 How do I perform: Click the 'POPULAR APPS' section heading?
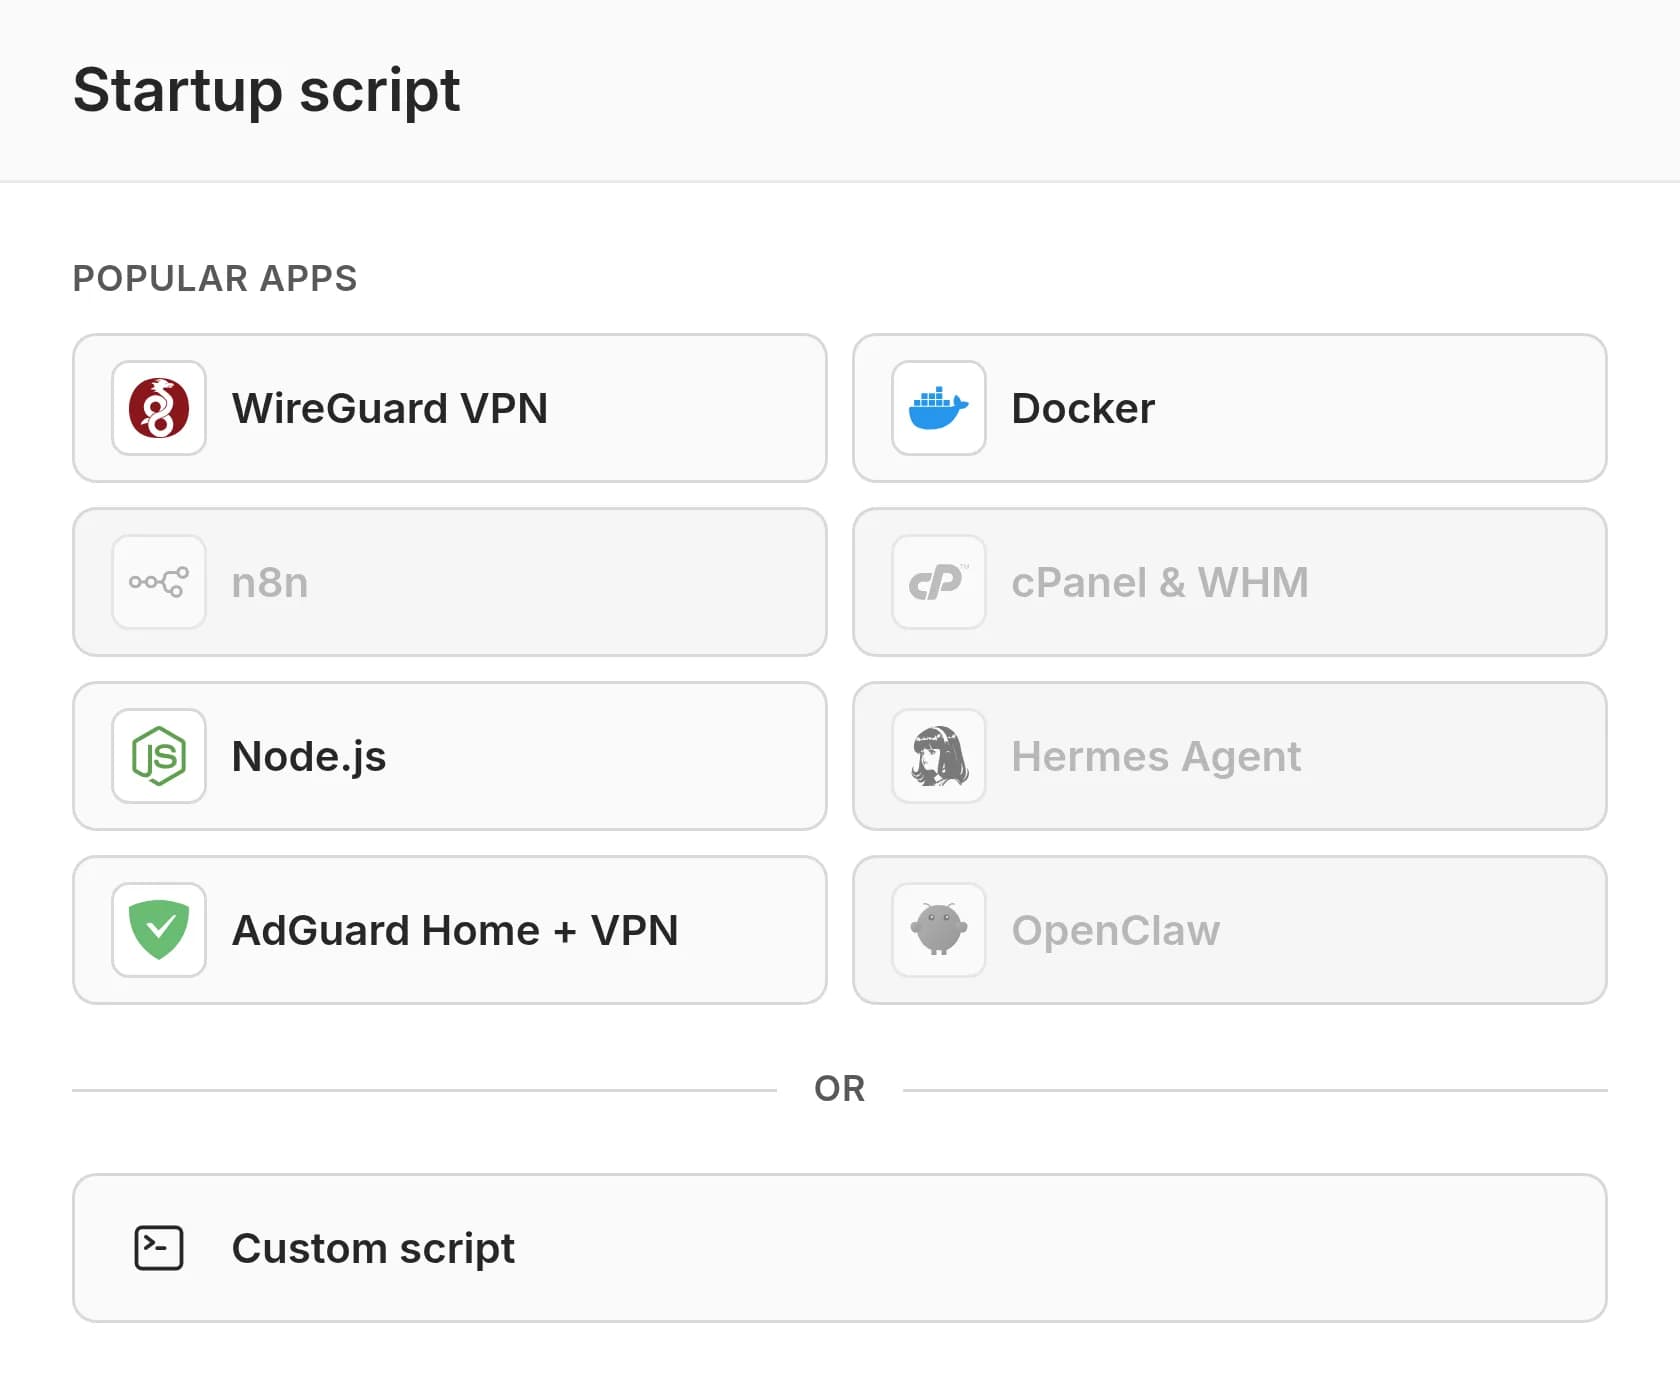(215, 278)
